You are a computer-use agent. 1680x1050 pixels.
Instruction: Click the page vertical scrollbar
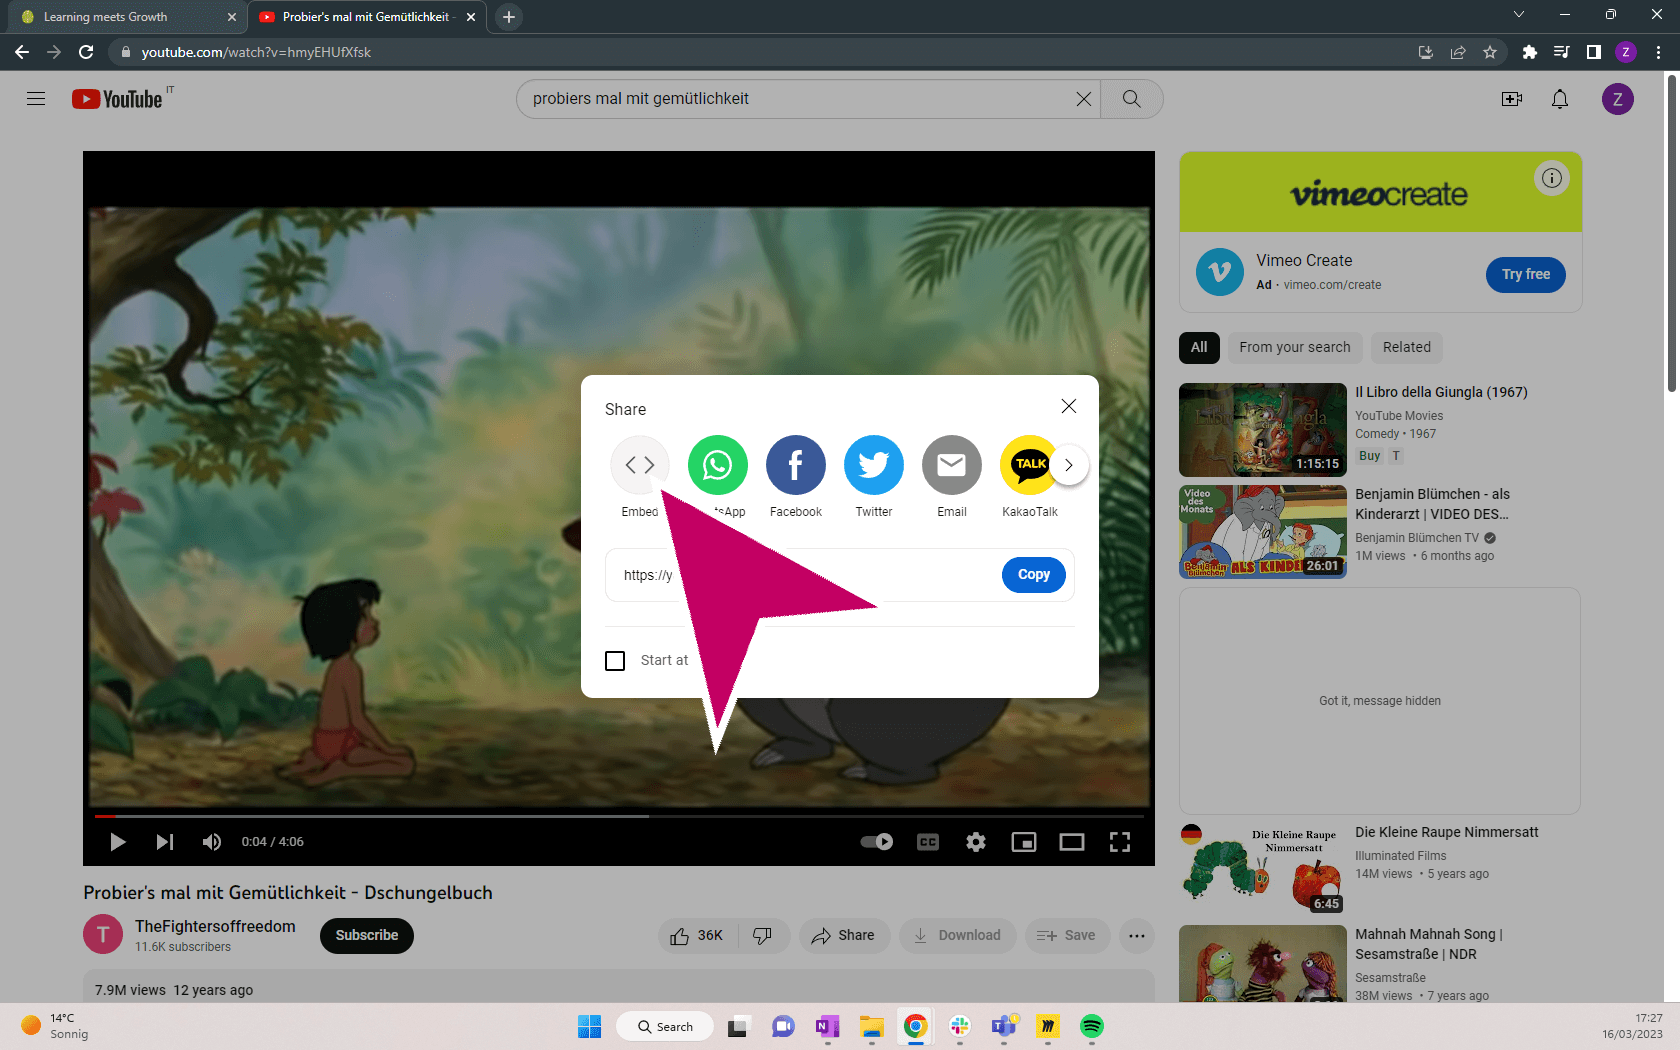click(1672, 232)
